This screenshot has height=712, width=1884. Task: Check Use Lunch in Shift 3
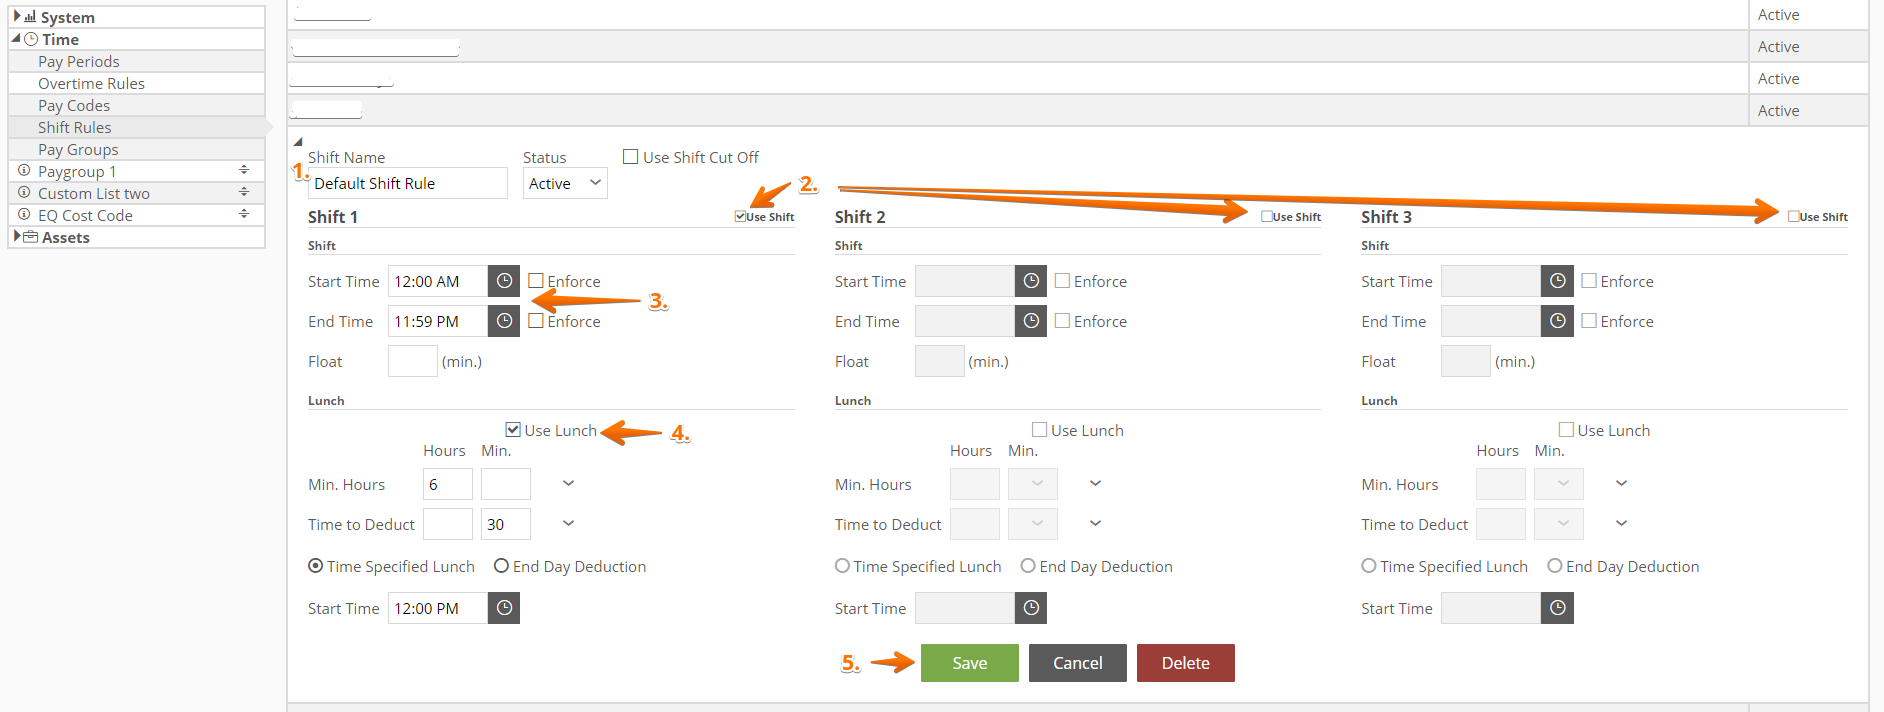1567,430
